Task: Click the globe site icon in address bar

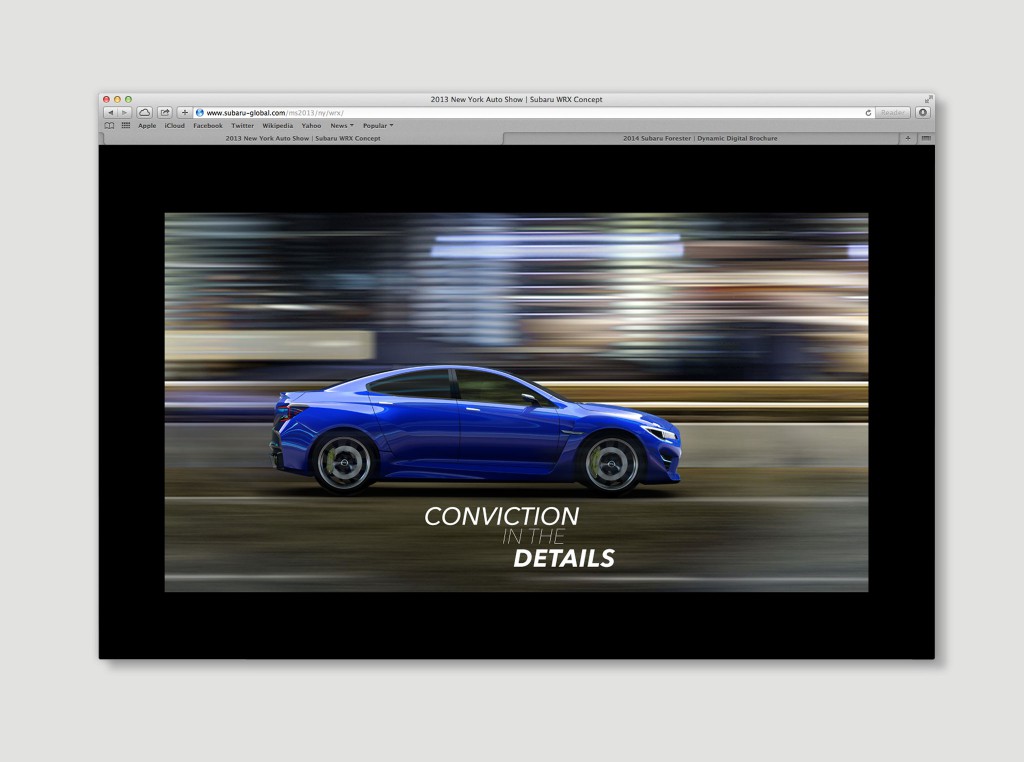Action: click(x=200, y=113)
